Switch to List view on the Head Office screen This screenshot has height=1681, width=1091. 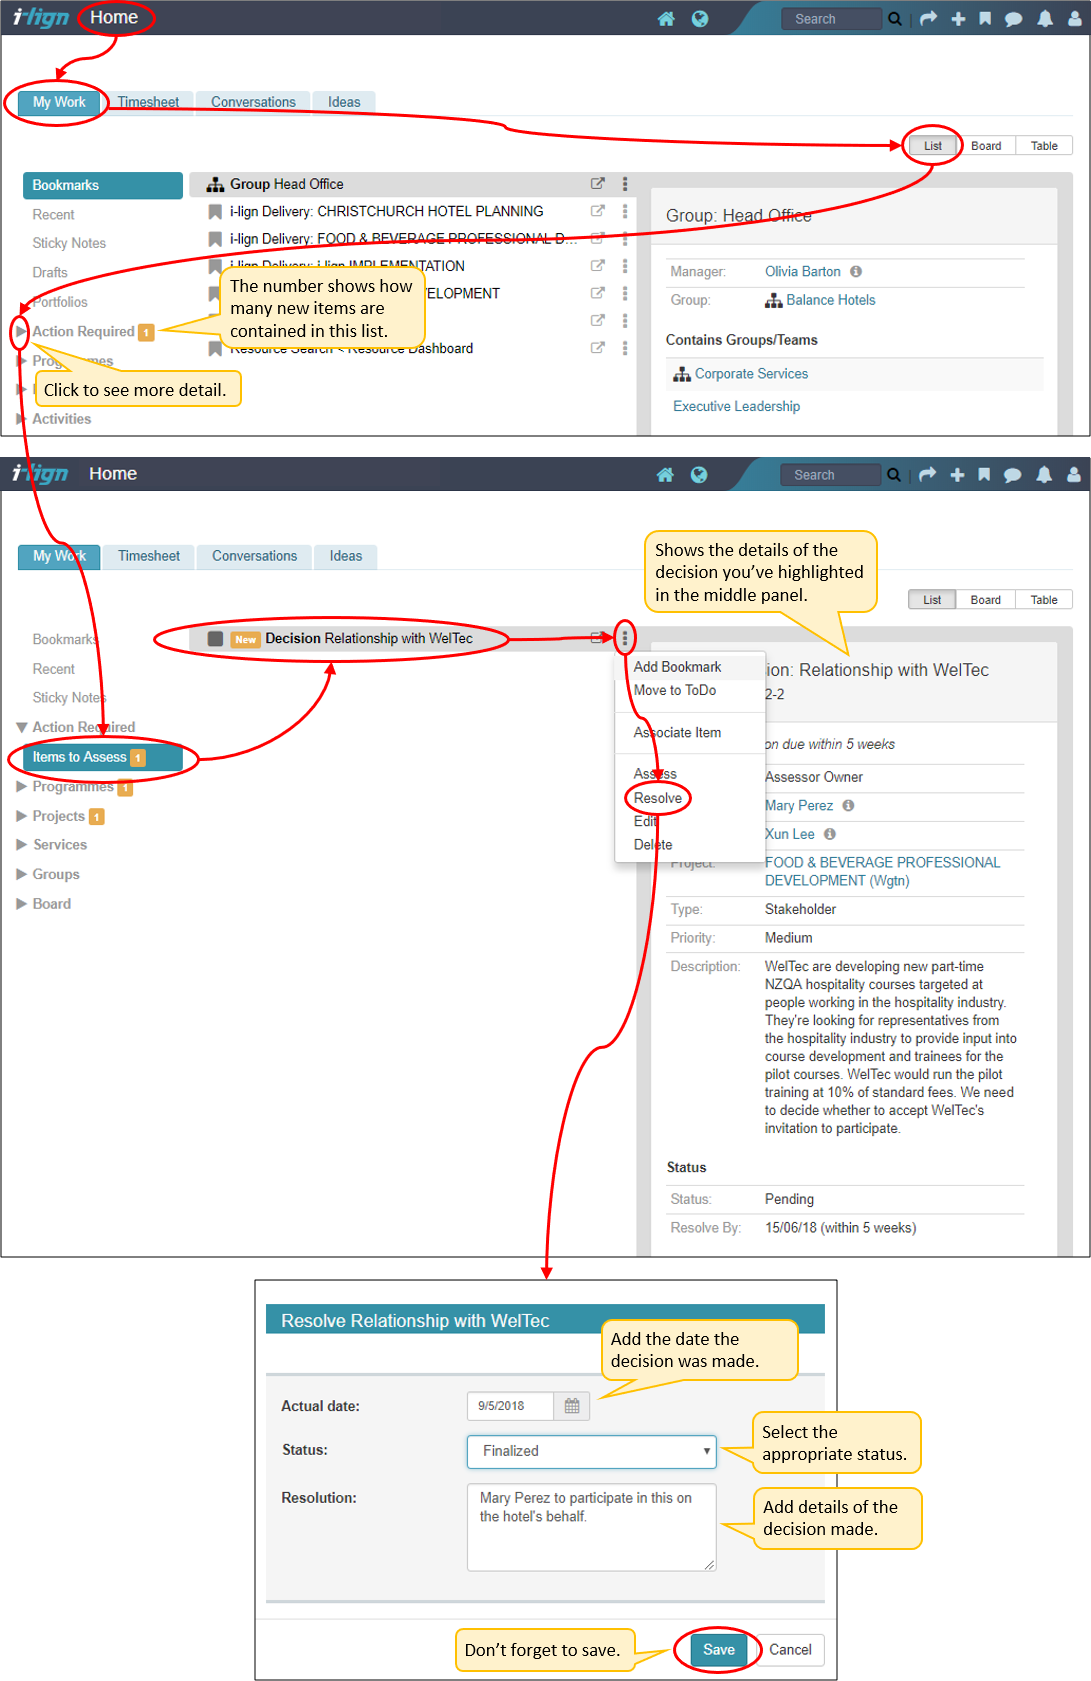[x=933, y=146]
